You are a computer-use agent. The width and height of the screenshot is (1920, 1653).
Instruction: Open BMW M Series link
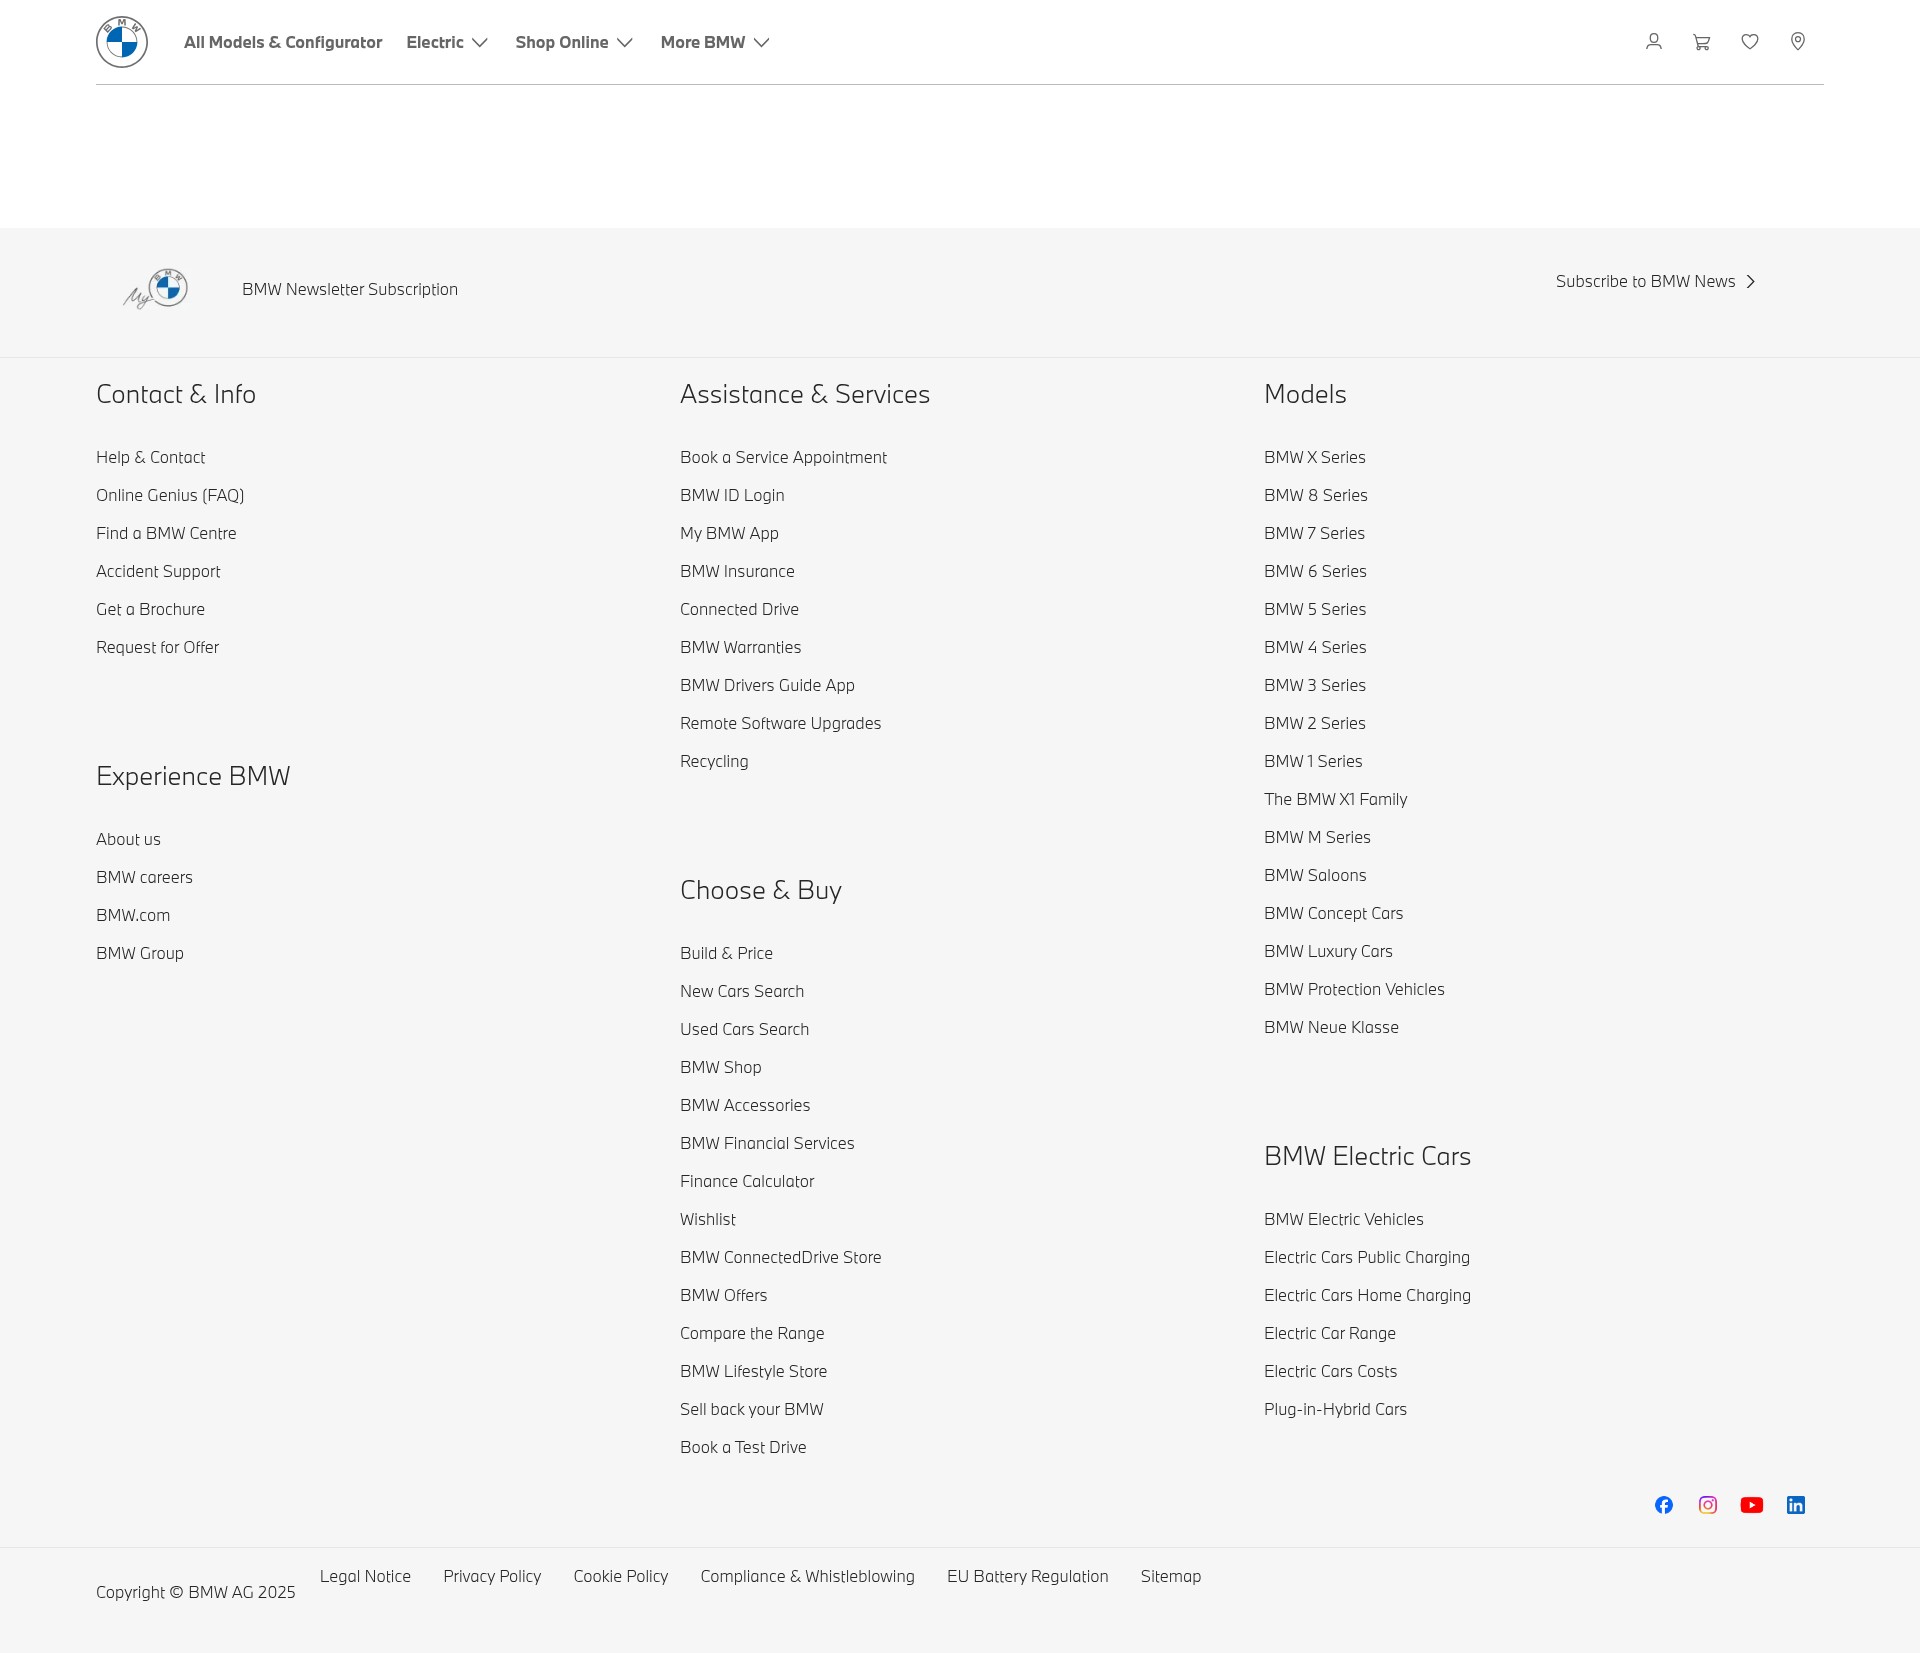pyautogui.click(x=1317, y=837)
